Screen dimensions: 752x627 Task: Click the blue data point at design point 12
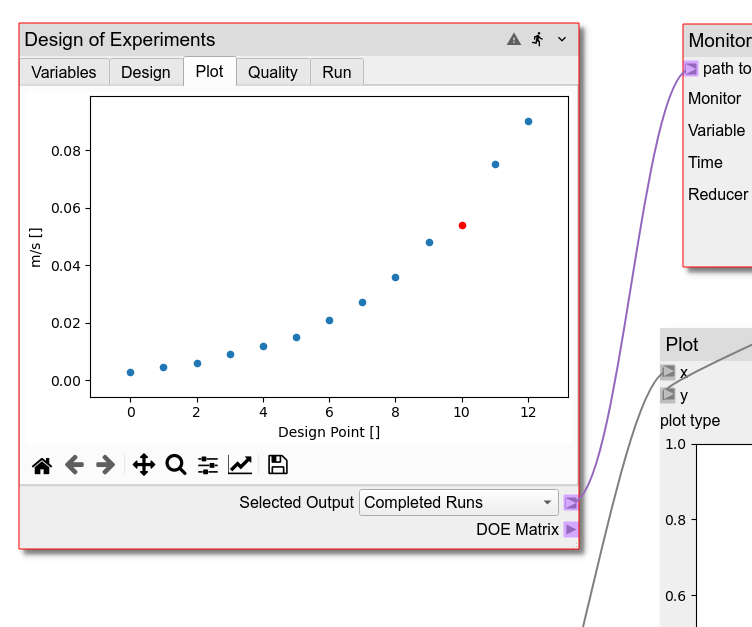click(529, 121)
